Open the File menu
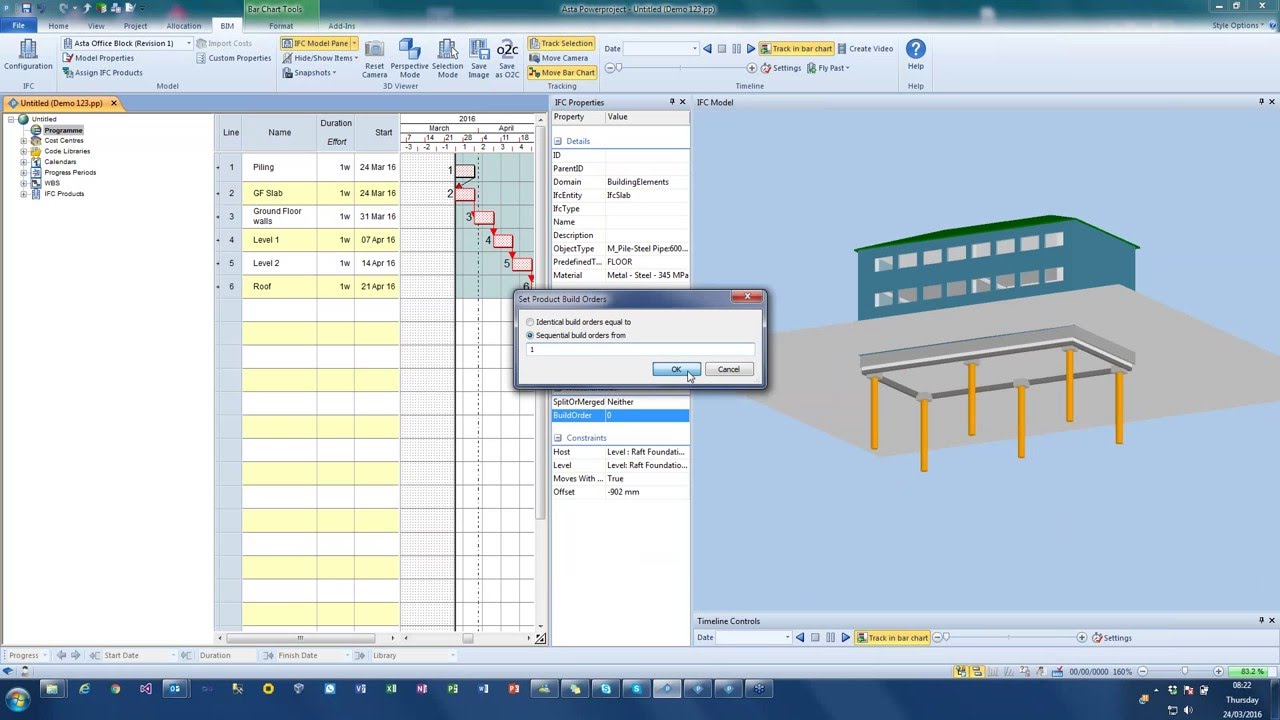 18,26
